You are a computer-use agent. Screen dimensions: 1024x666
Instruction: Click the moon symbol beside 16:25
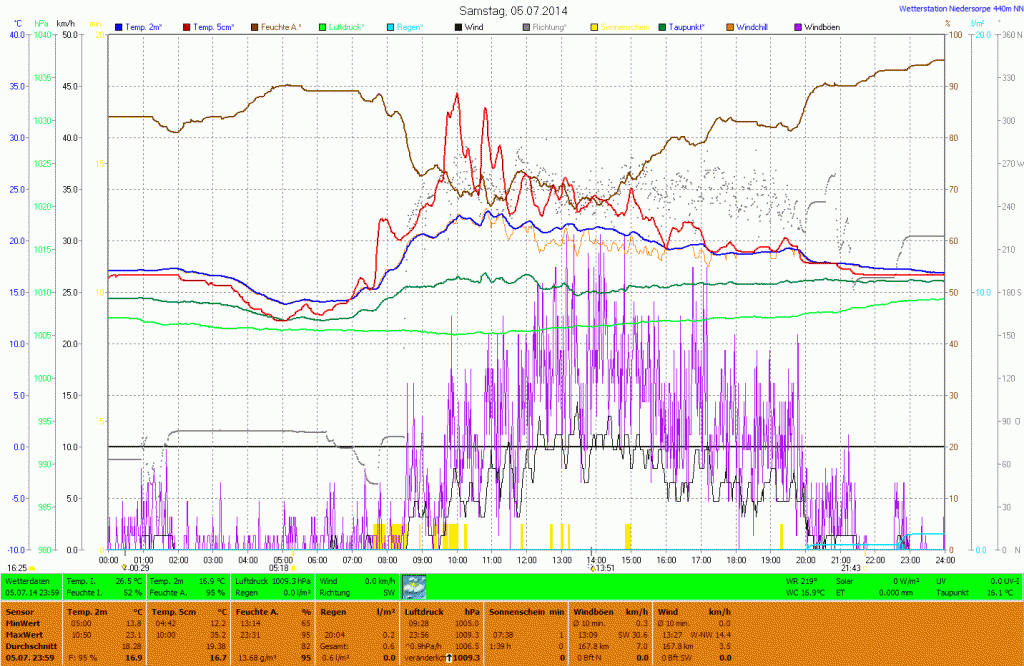(32, 568)
